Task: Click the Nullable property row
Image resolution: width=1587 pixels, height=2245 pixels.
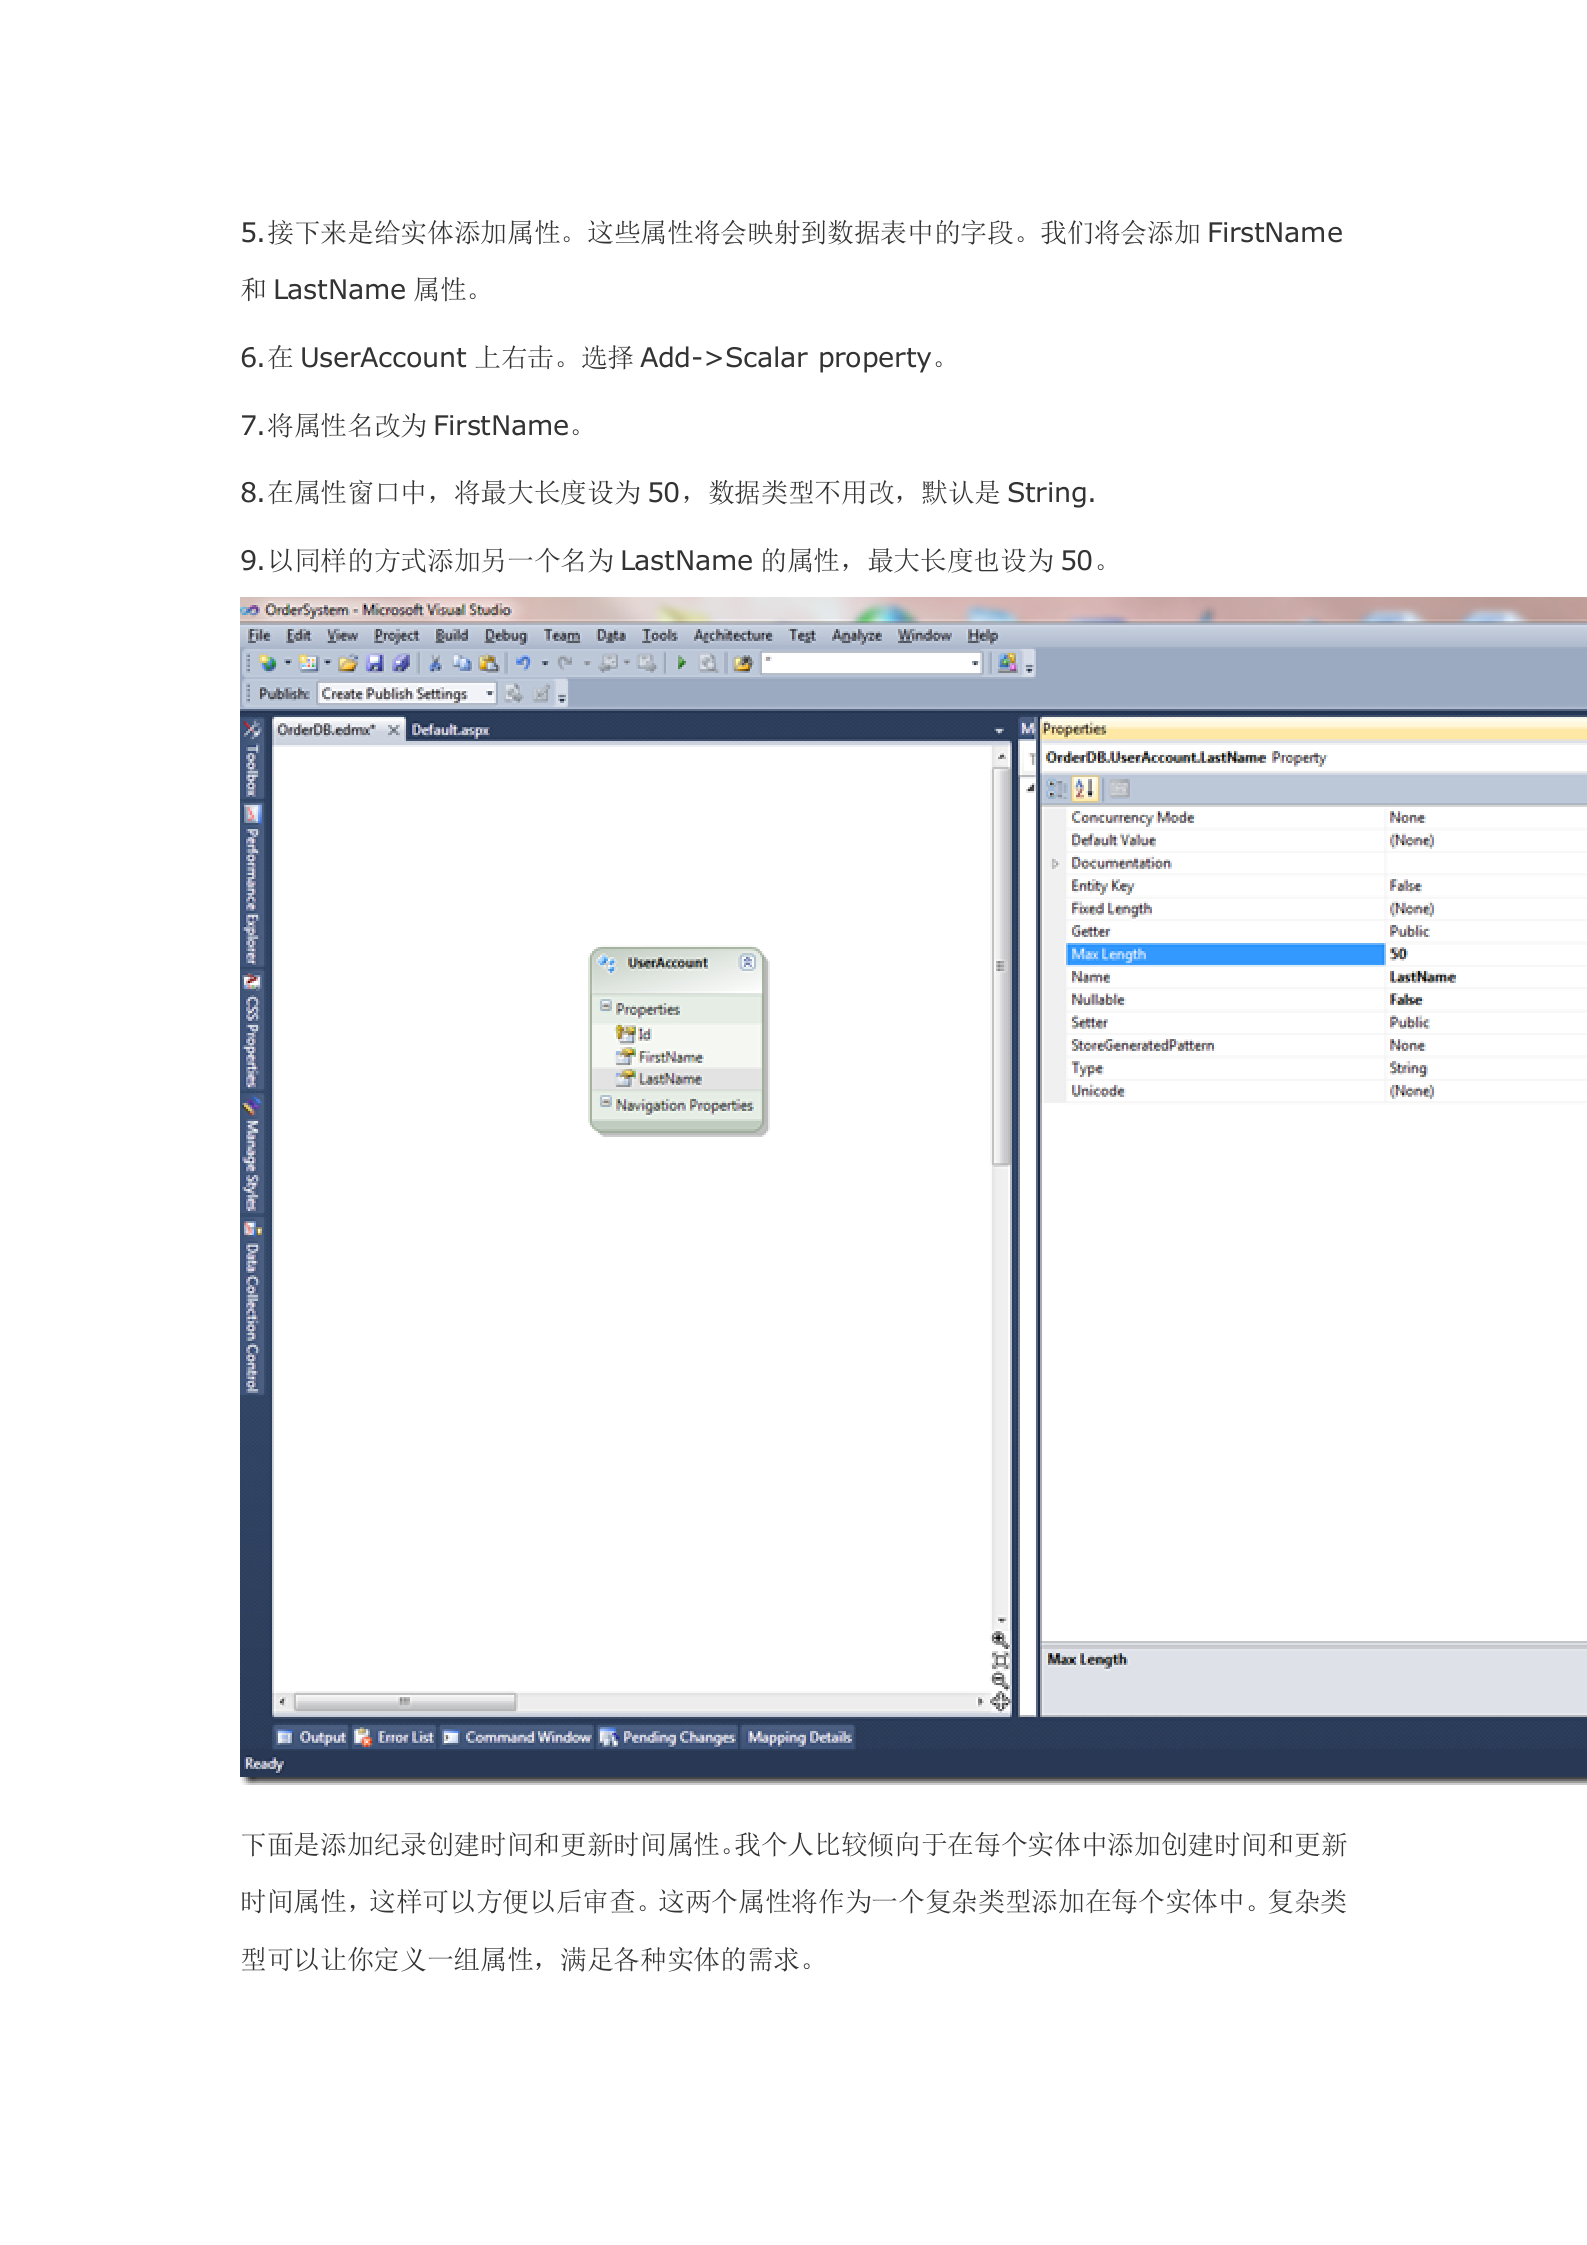Action: [x=1326, y=1000]
